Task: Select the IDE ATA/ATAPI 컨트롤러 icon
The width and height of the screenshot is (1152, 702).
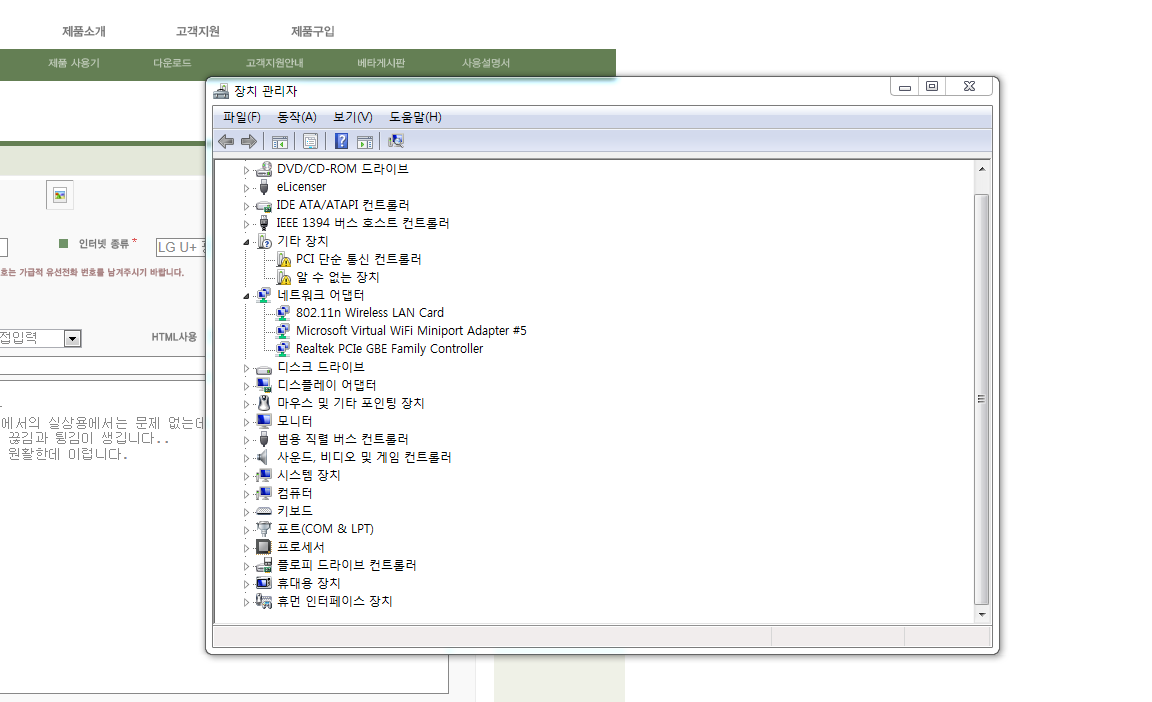Action: [264, 206]
